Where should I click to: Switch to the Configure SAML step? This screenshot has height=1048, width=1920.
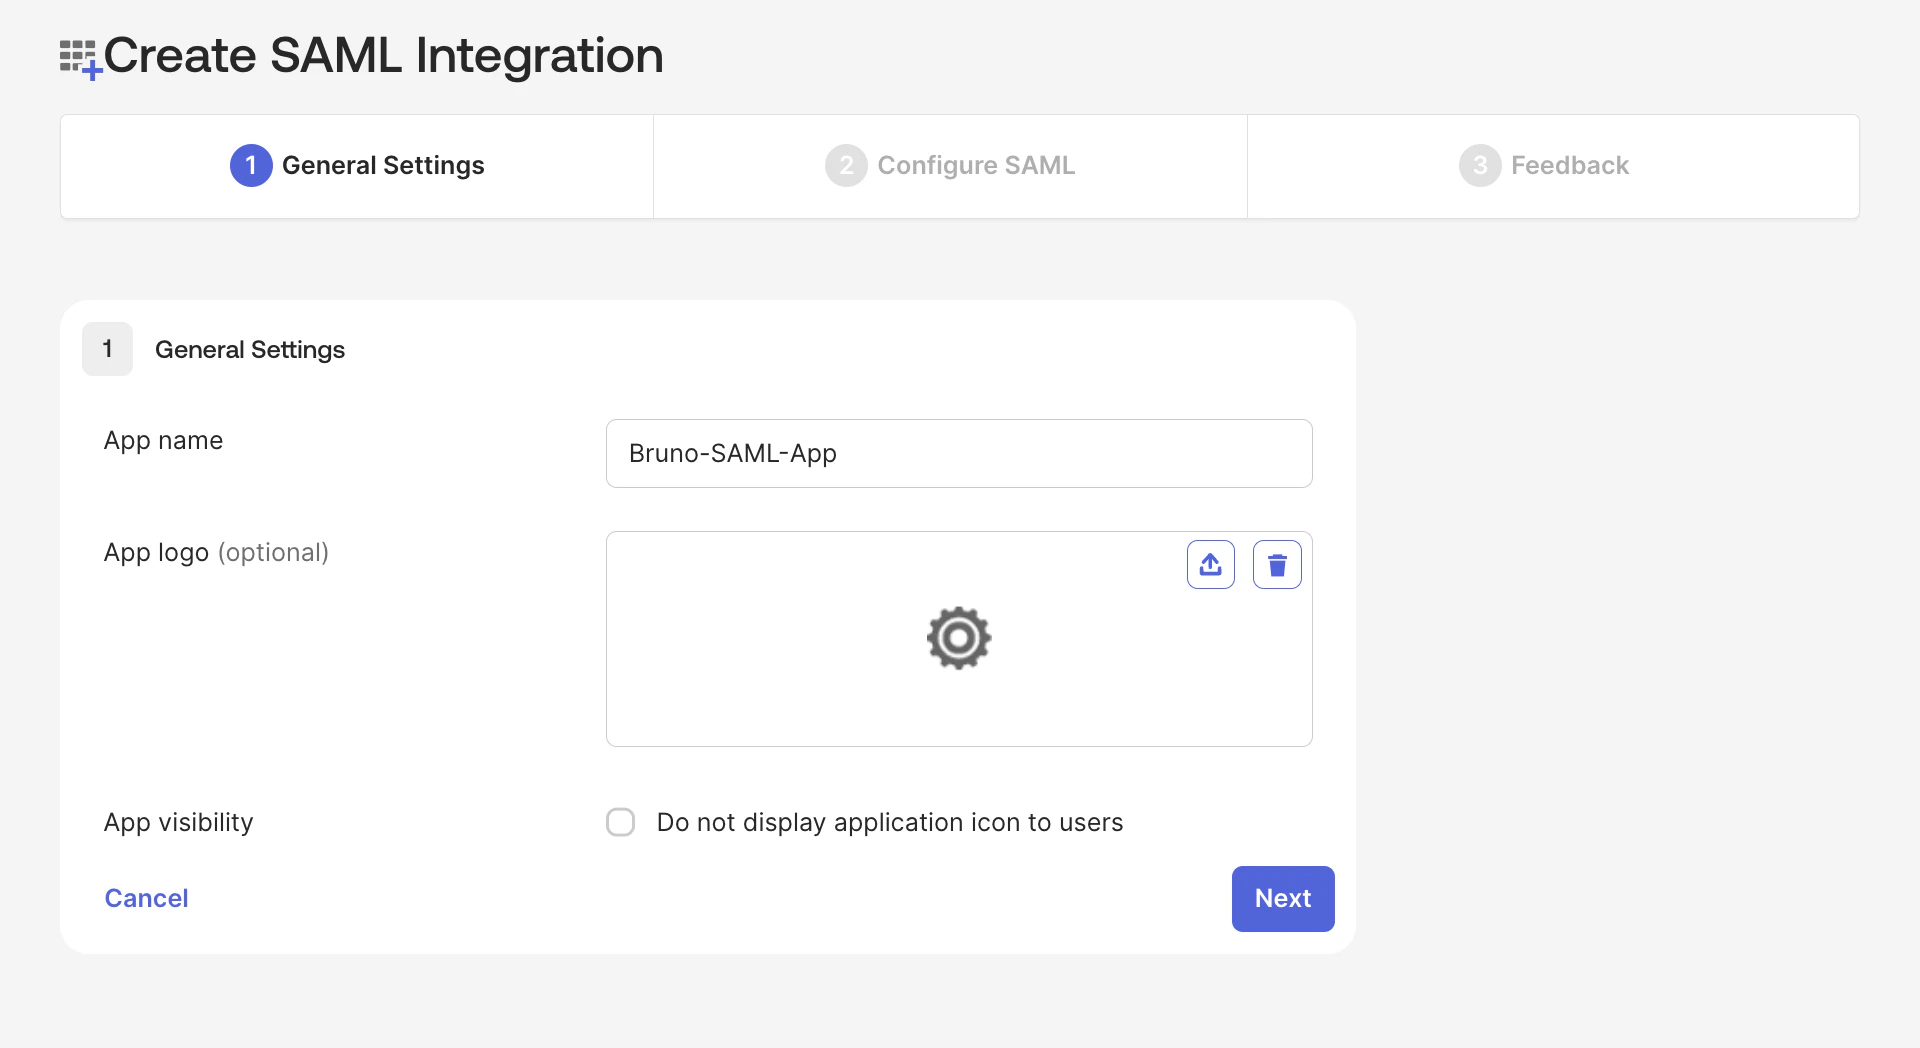click(949, 165)
